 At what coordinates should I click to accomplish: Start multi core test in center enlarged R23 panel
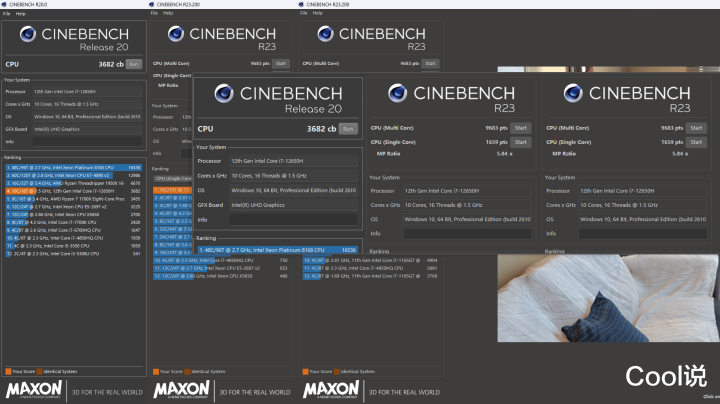pos(520,128)
